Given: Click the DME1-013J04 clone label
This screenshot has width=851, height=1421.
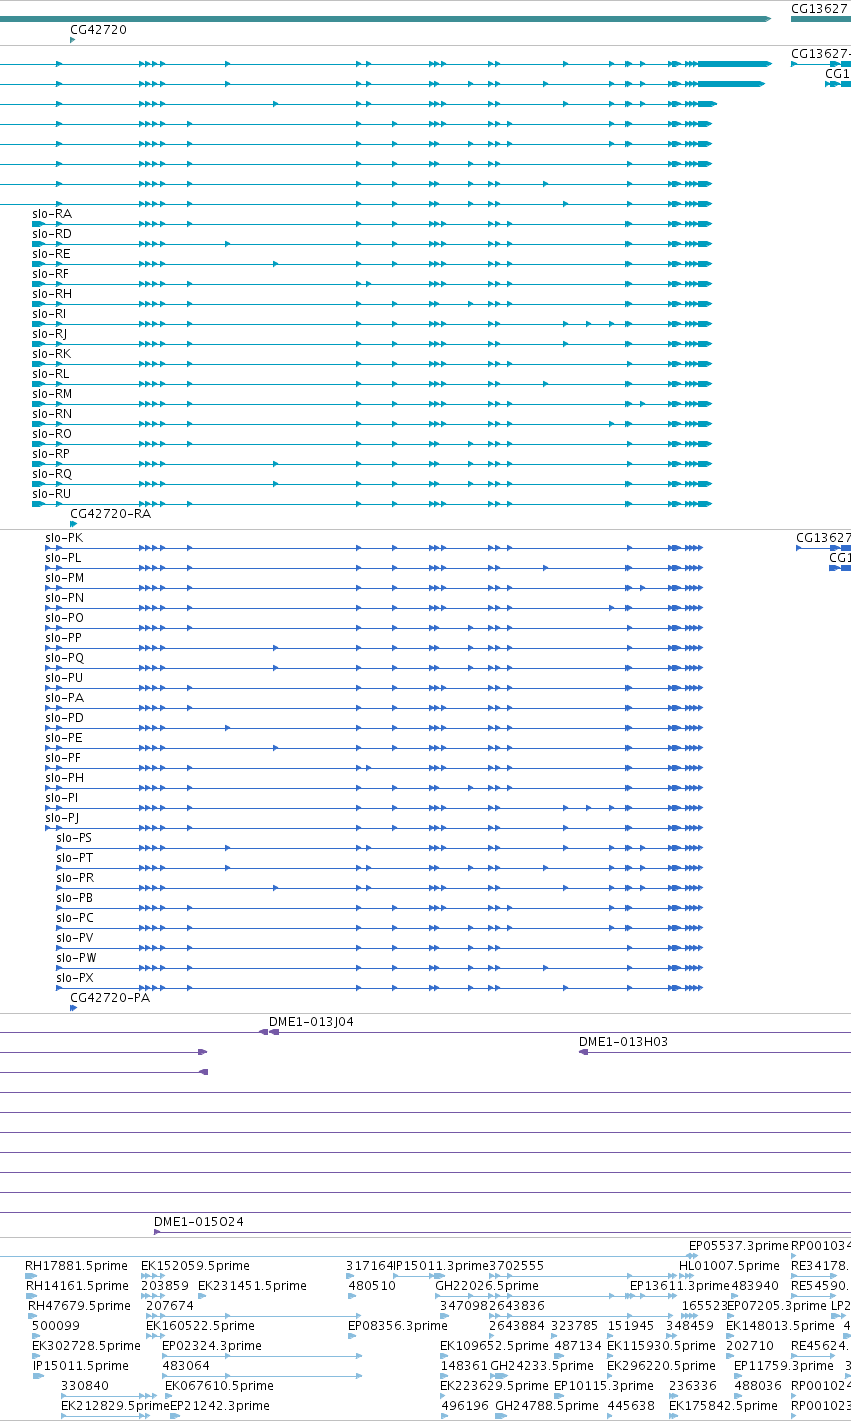Looking at the screenshot, I should [x=311, y=1022].
